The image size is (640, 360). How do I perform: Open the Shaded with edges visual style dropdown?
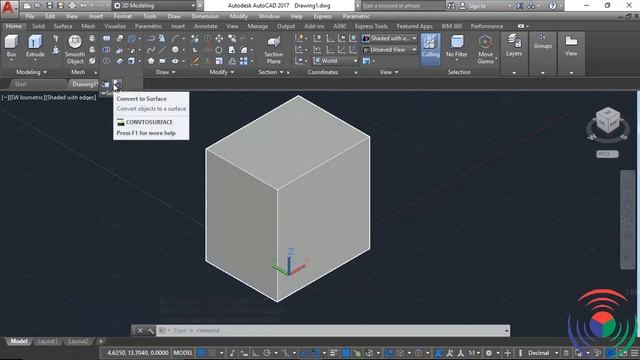point(390,38)
